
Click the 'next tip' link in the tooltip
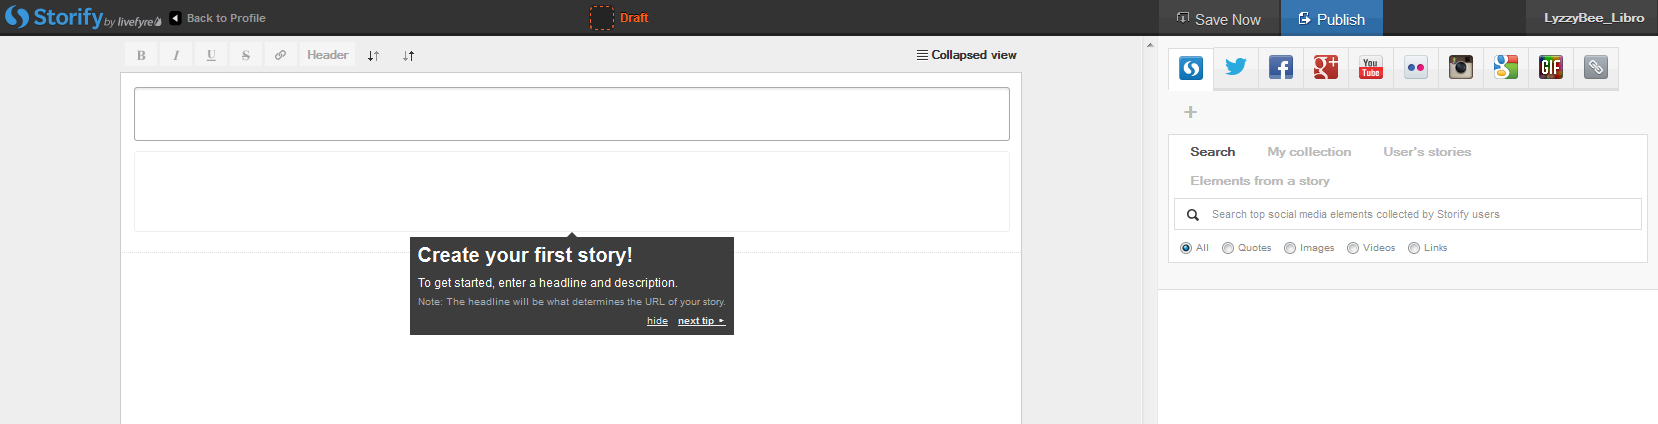(x=700, y=321)
